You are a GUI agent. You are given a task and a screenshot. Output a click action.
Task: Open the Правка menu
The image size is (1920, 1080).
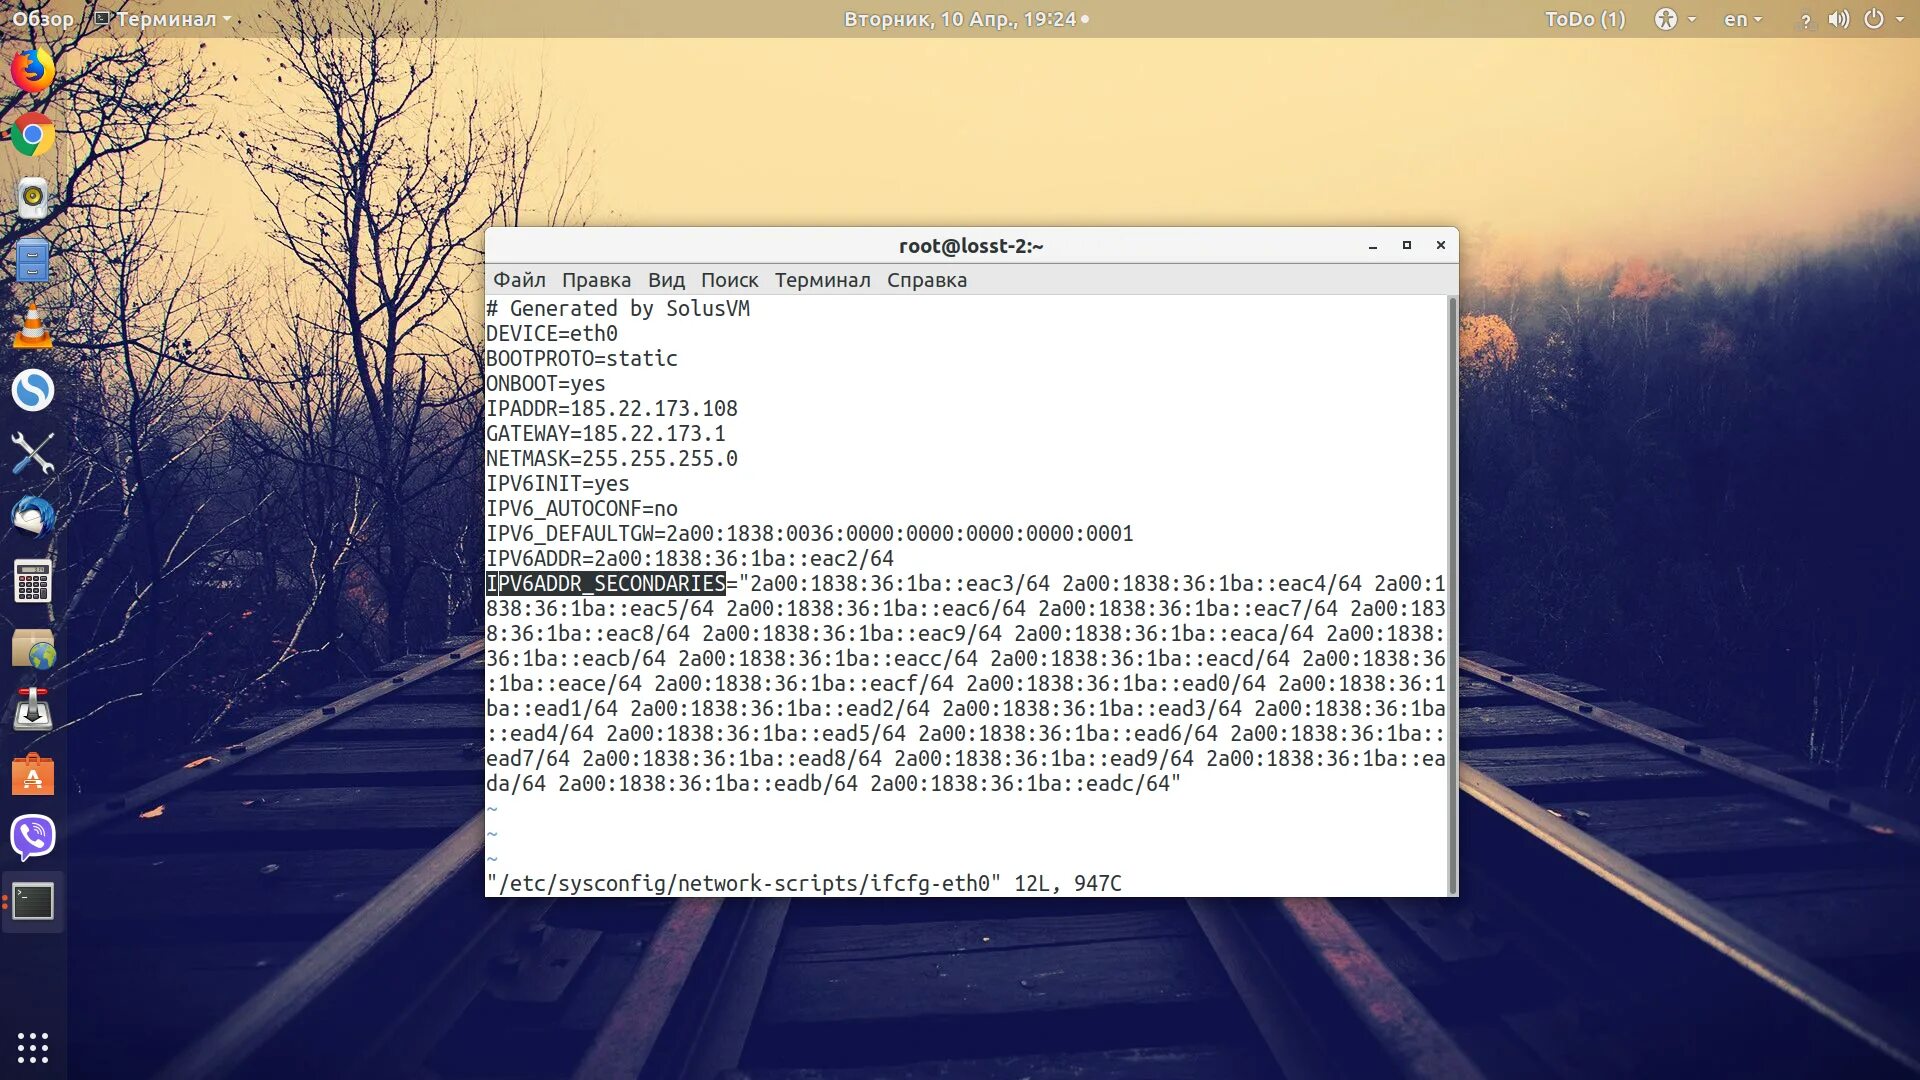click(596, 280)
